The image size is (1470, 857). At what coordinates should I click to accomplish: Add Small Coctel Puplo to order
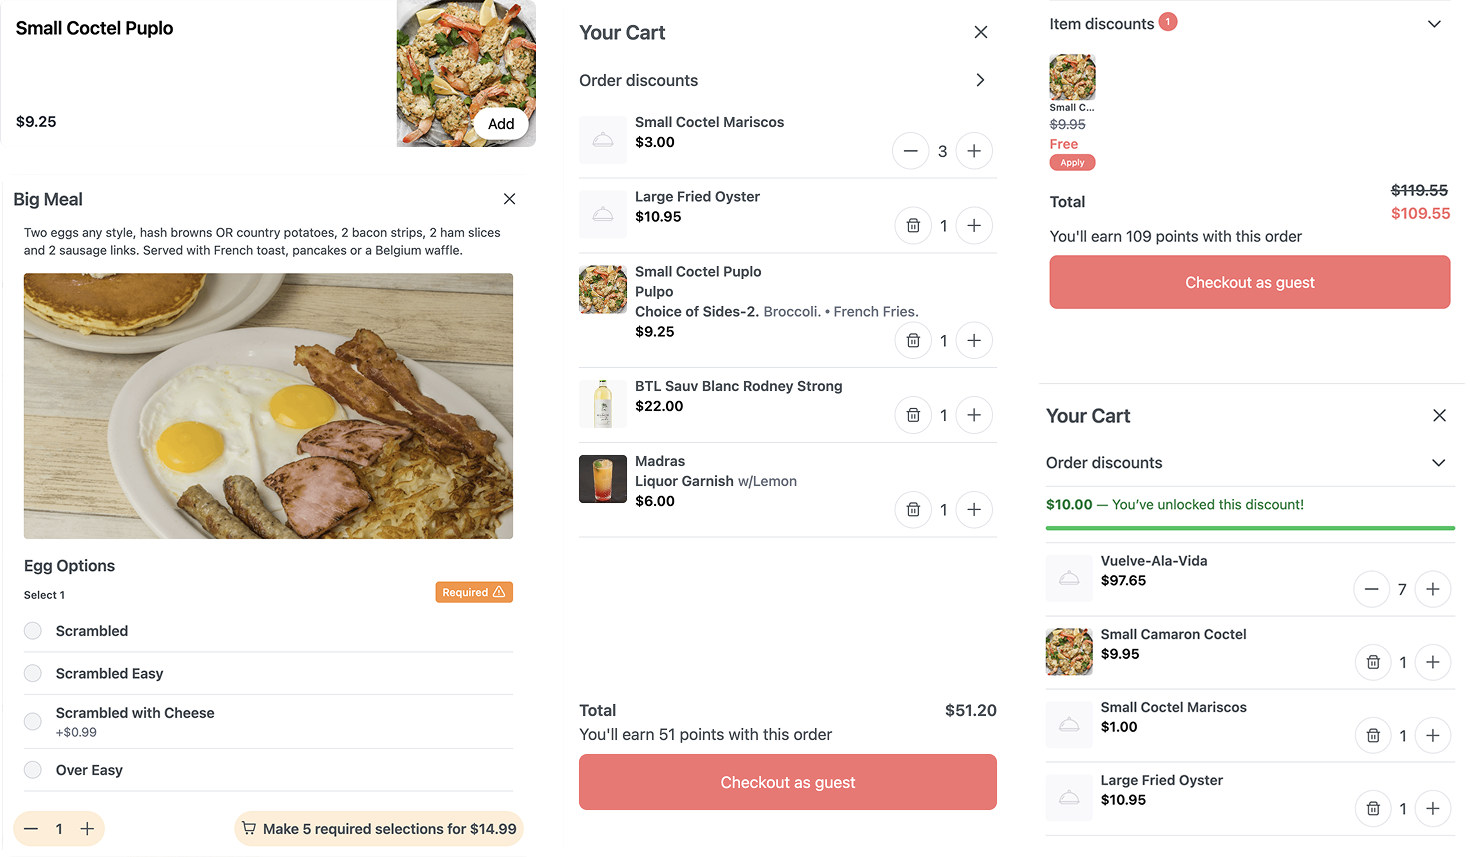501,124
